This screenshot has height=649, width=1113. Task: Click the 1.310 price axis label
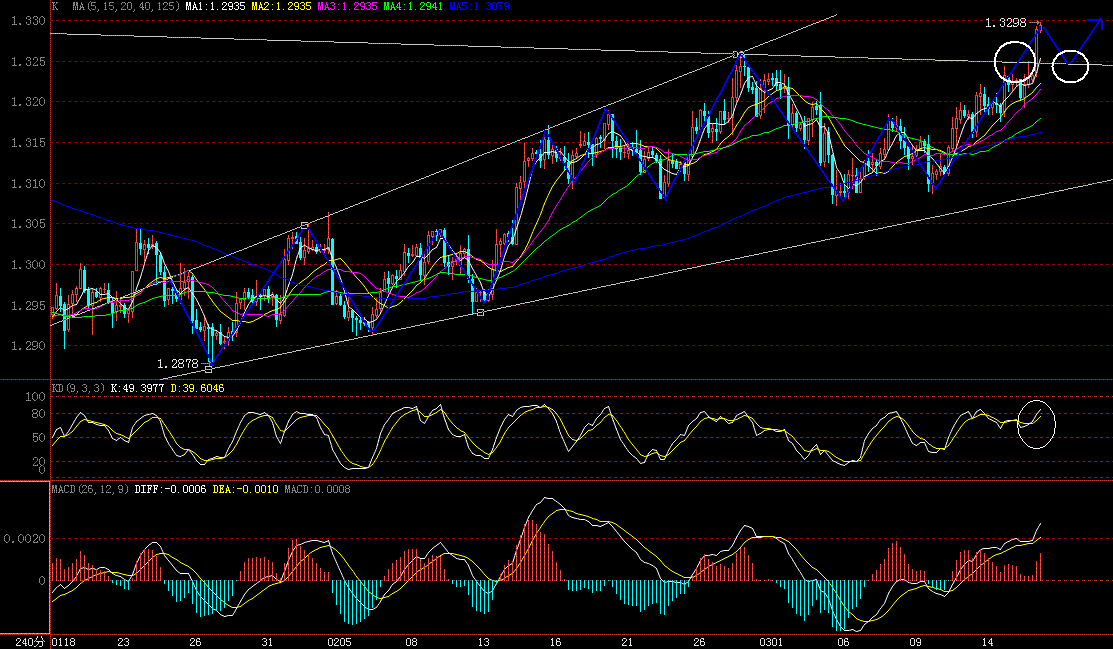[x=28, y=183]
